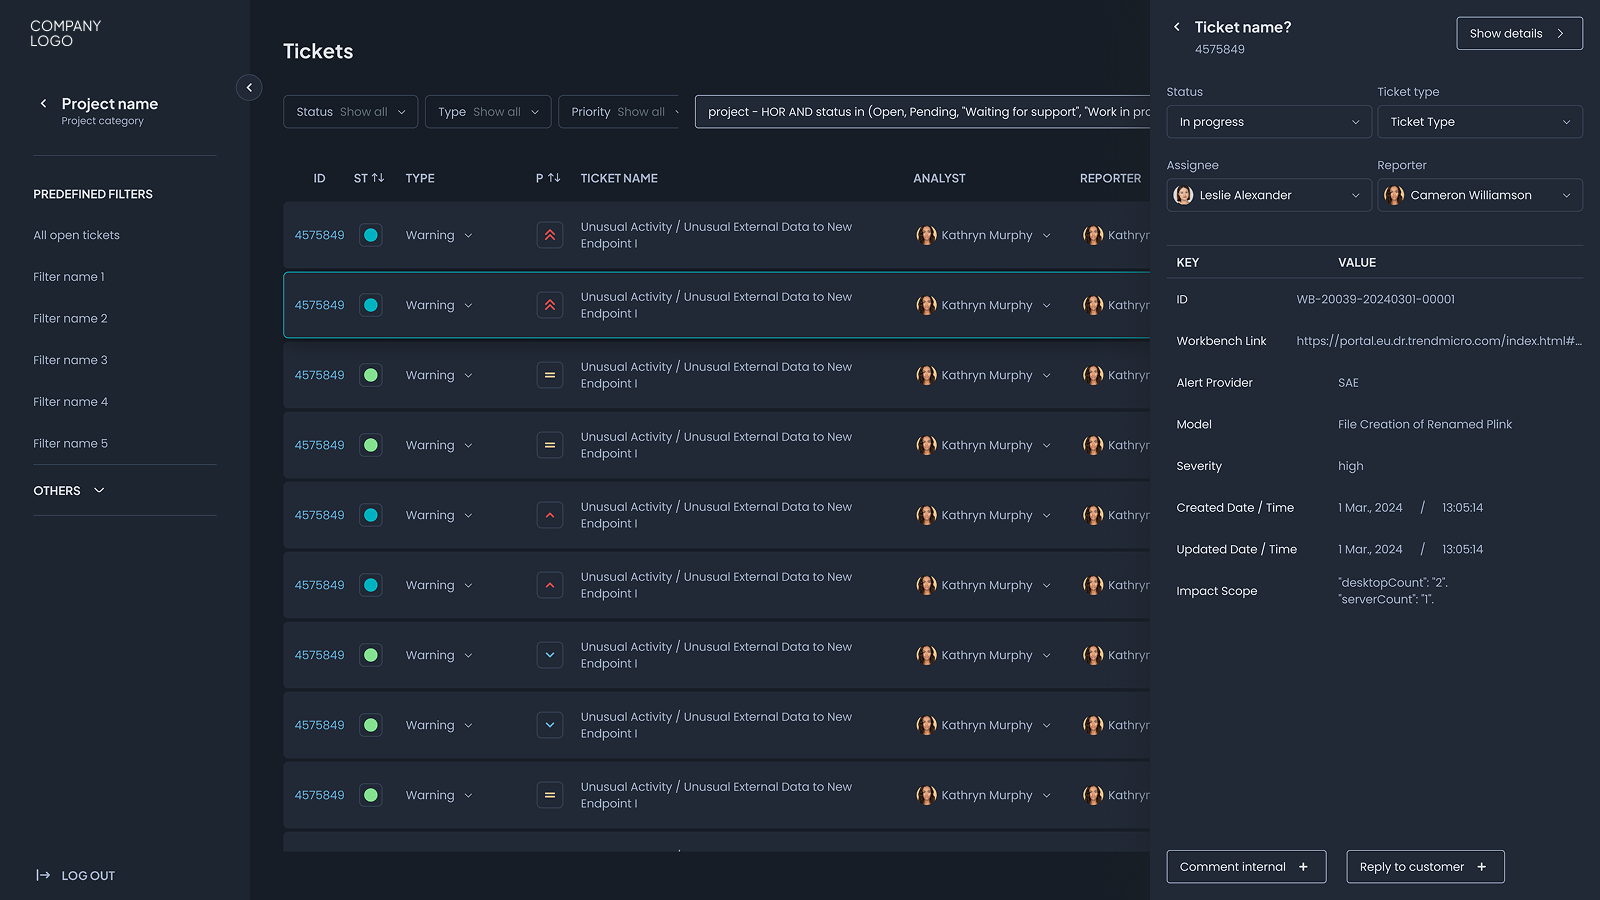Click the Show details button
Screen dimensions: 1600x900
1518,33
